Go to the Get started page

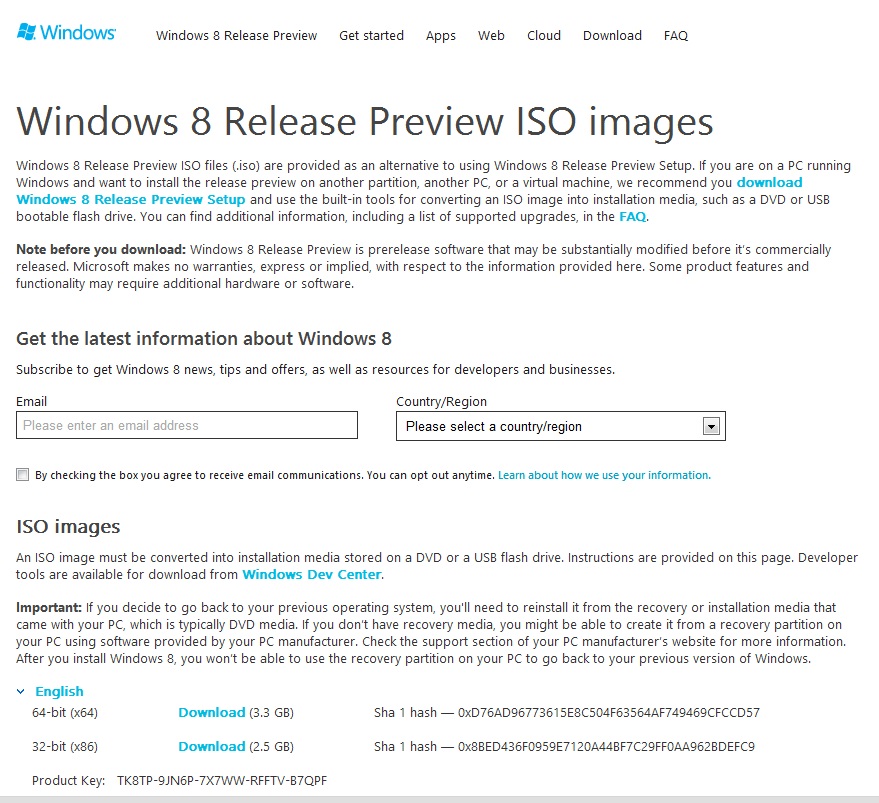pos(371,35)
